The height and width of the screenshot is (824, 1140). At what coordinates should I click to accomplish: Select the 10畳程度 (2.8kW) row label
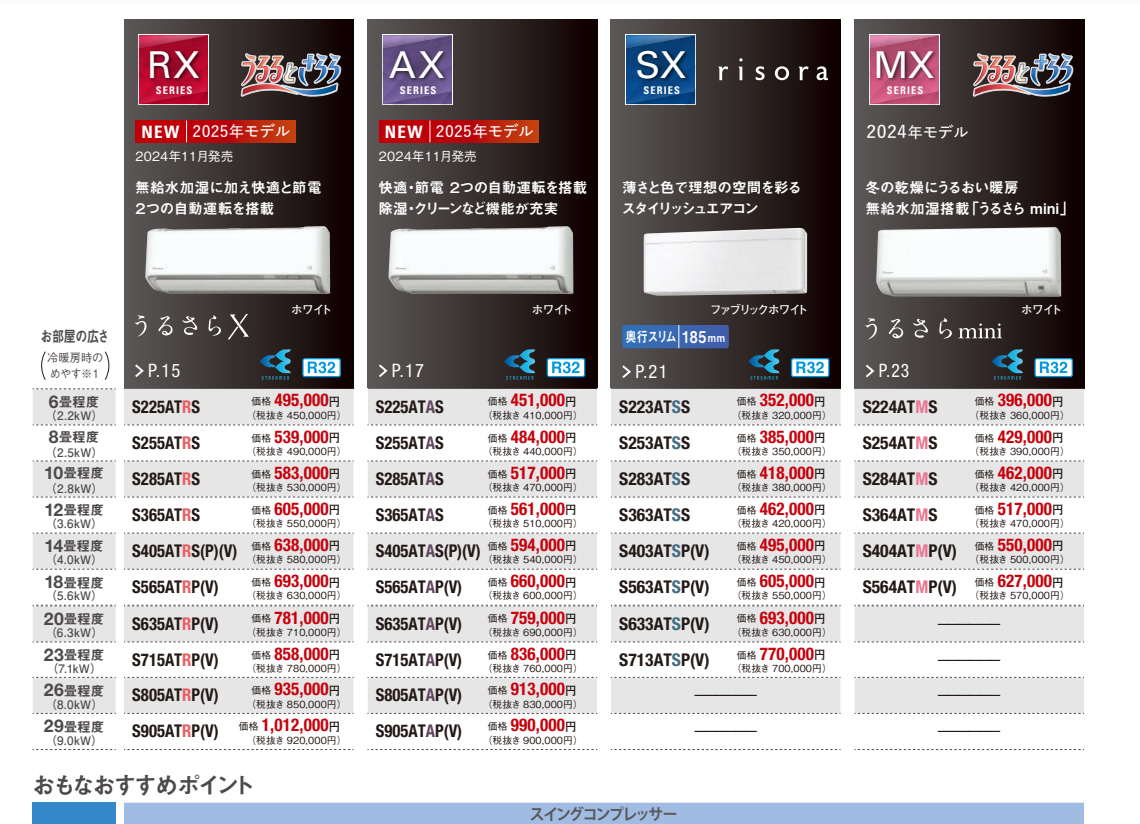click(x=73, y=479)
